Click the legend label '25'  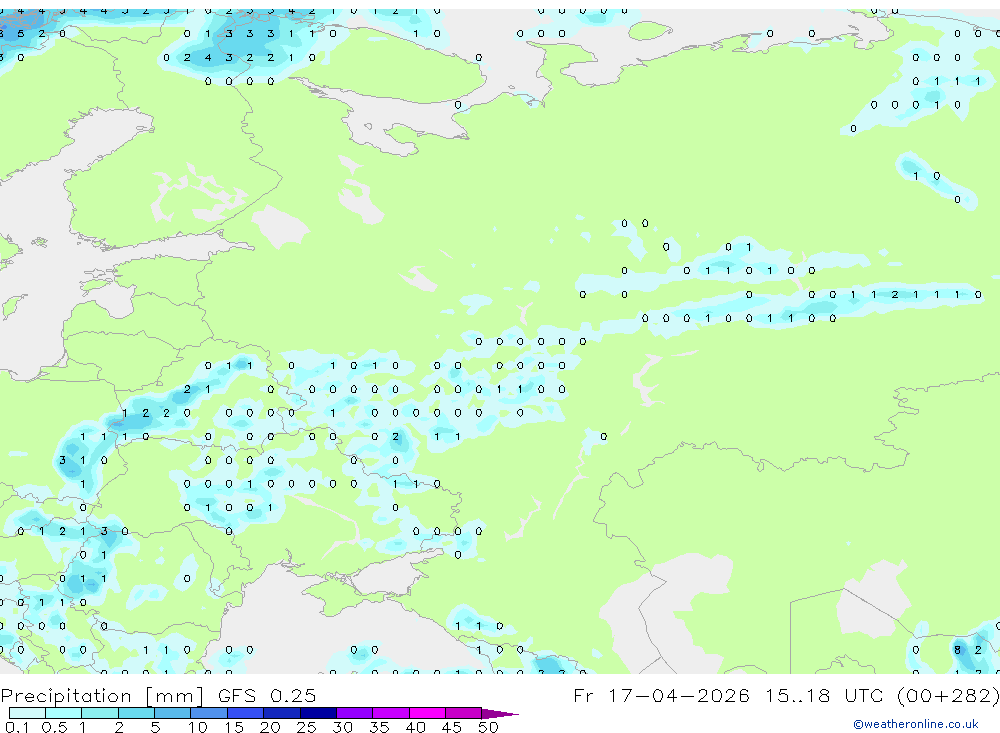pos(306,727)
